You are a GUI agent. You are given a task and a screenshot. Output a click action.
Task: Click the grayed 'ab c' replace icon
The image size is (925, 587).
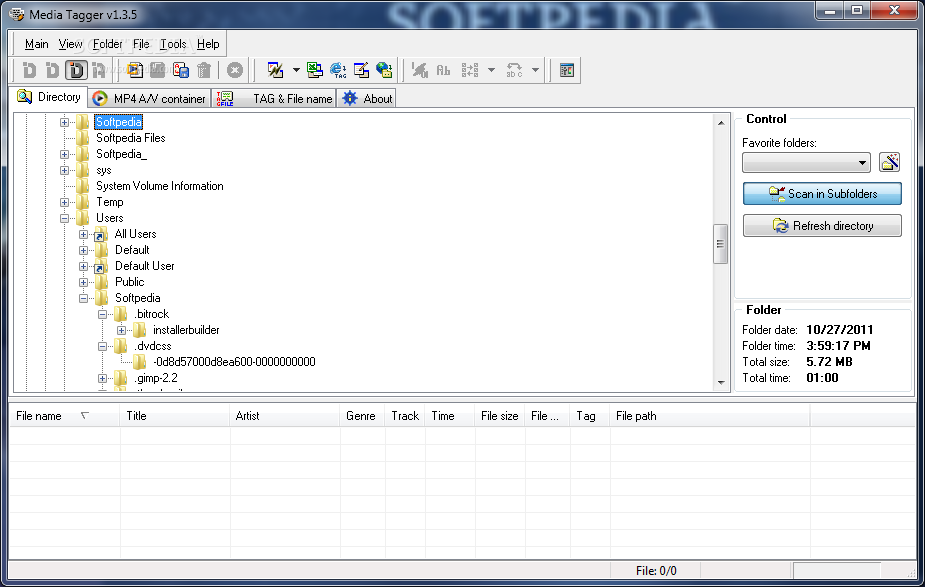[x=514, y=70]
